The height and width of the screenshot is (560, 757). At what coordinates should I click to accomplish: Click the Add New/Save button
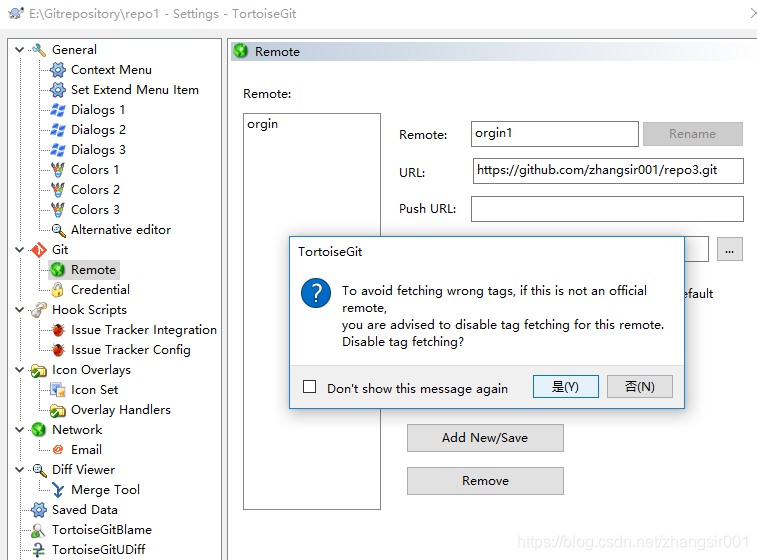tap(485, 438)
